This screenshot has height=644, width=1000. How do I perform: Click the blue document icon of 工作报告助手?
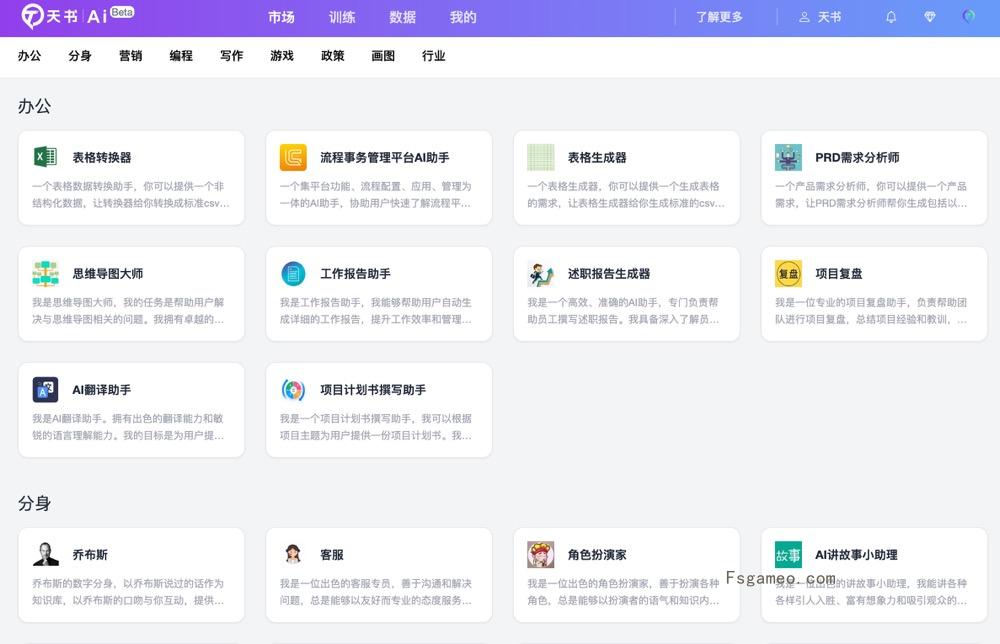(293, 274)
